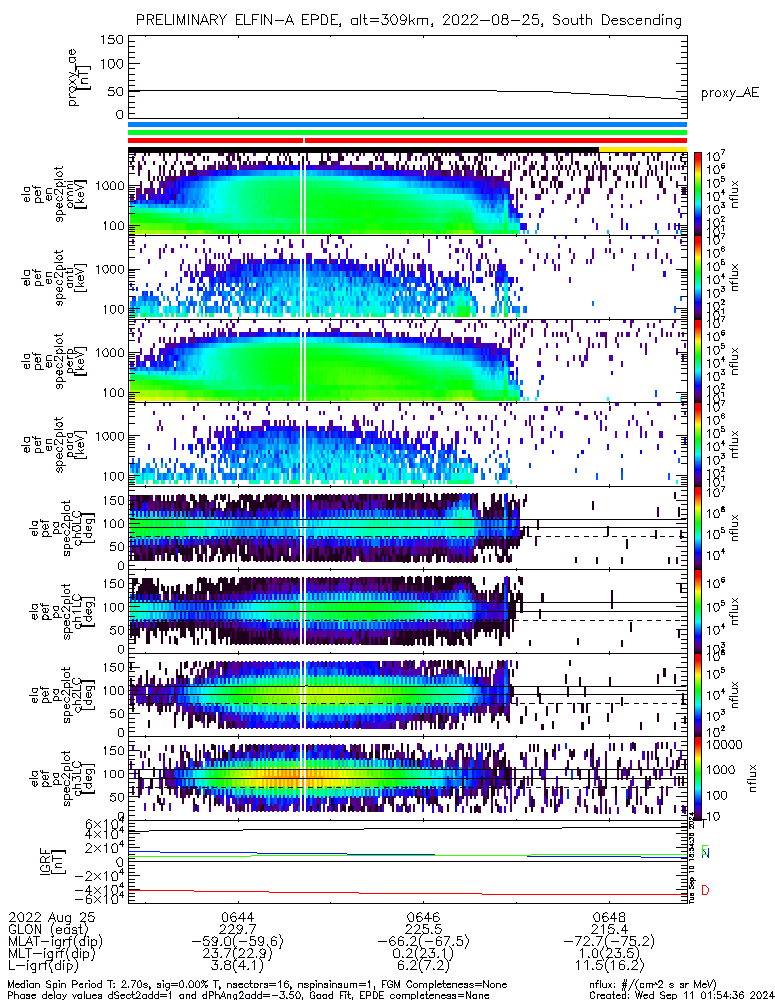Viewport: 775px width, 1000px height.
Task: Click the 'proxy_AE' legend label
Action: coord(730,93)
